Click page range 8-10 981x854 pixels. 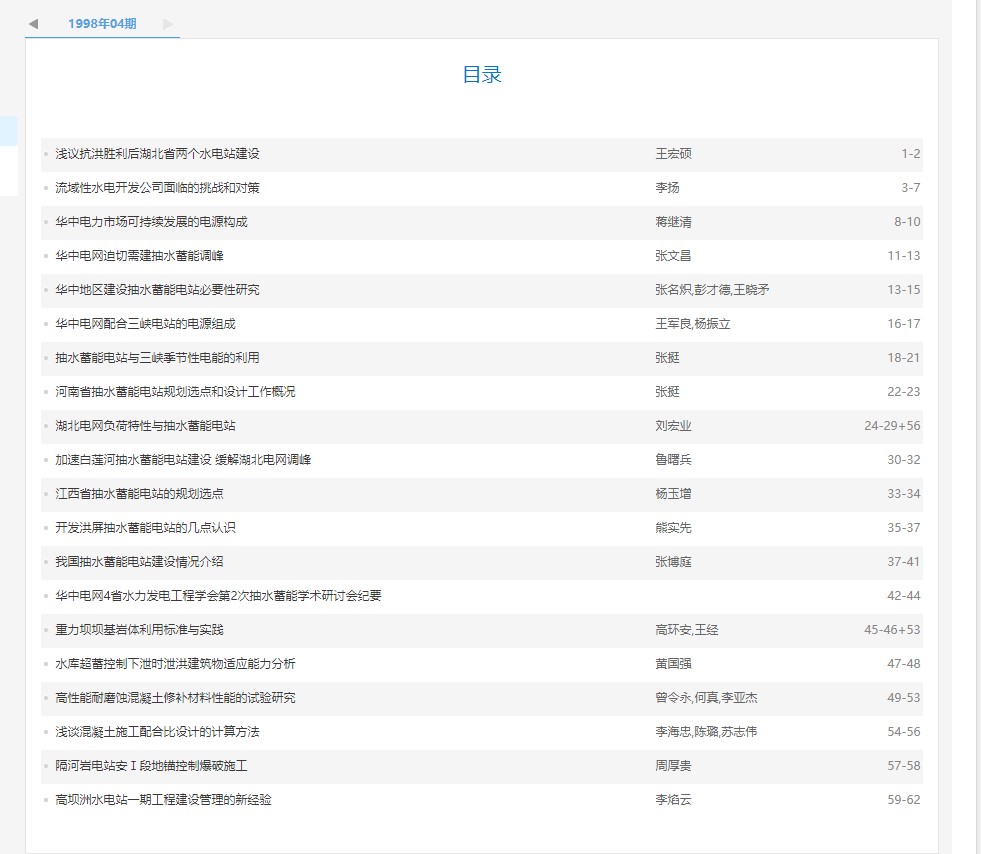907,221
